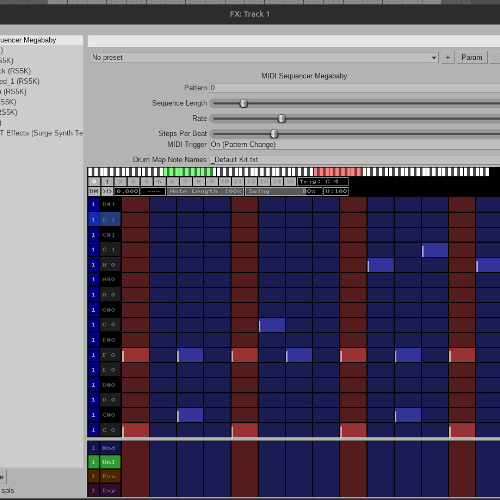Click the C 0 row note label
This screenshot has height=500, width=500.
click(110, 430)
